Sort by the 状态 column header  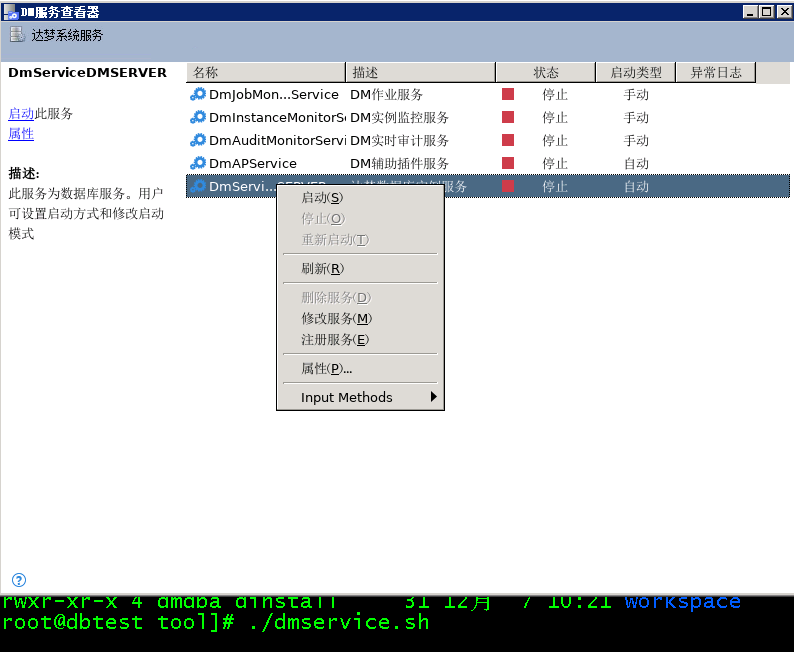545,72
